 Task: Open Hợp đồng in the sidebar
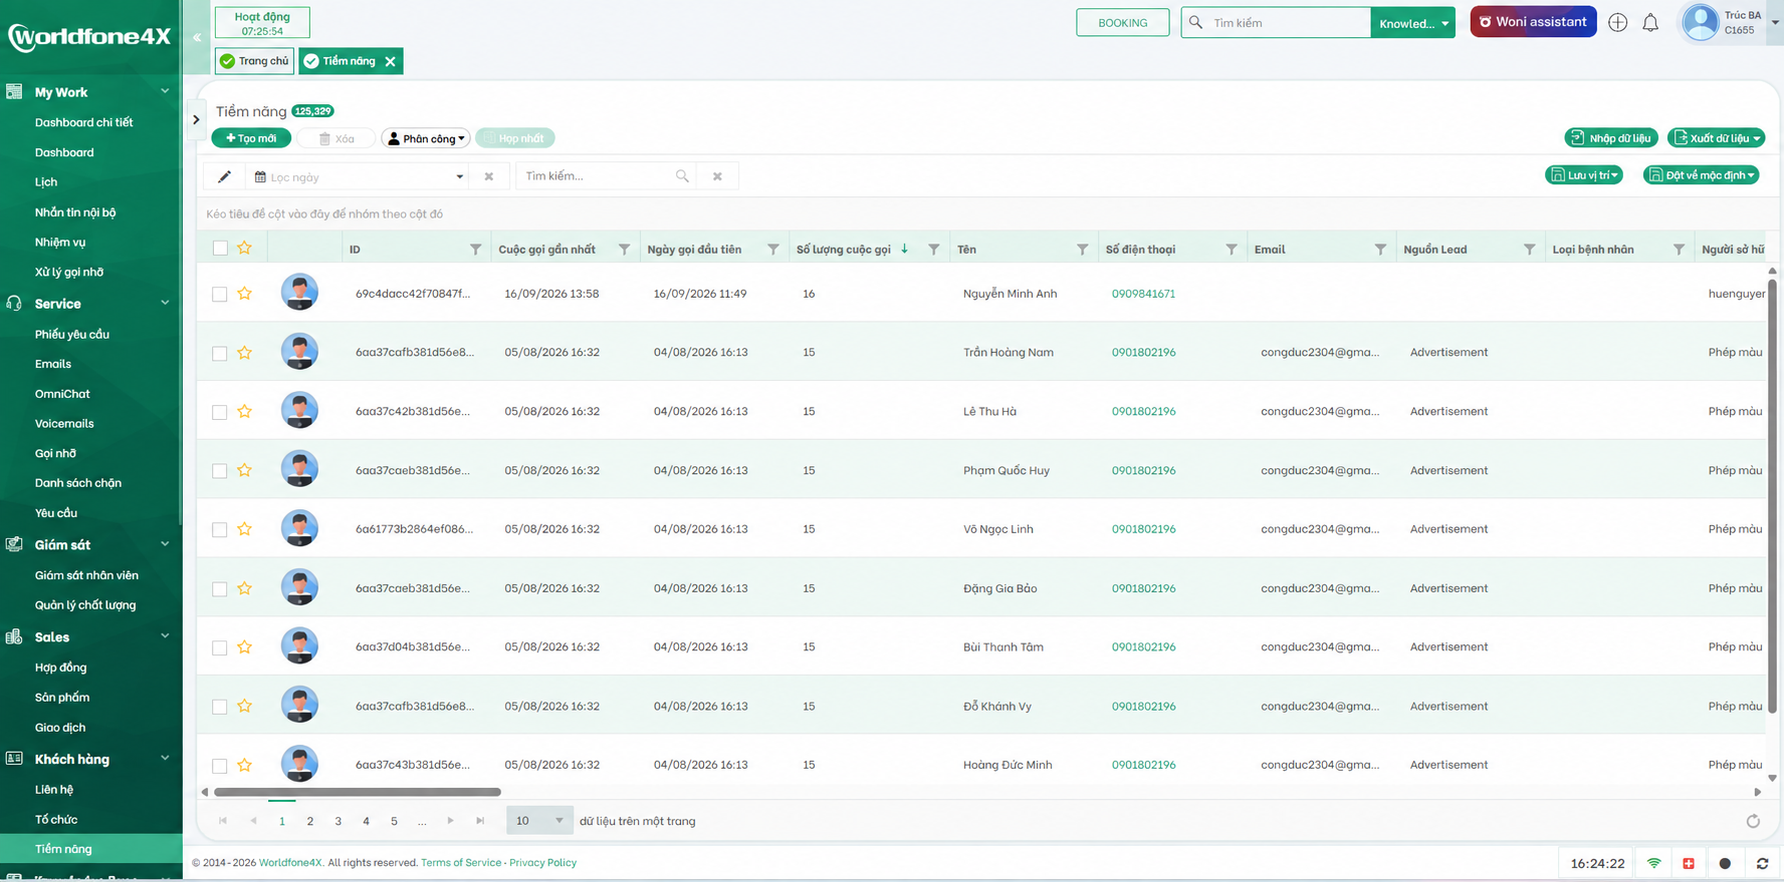[x=60, y=667]
